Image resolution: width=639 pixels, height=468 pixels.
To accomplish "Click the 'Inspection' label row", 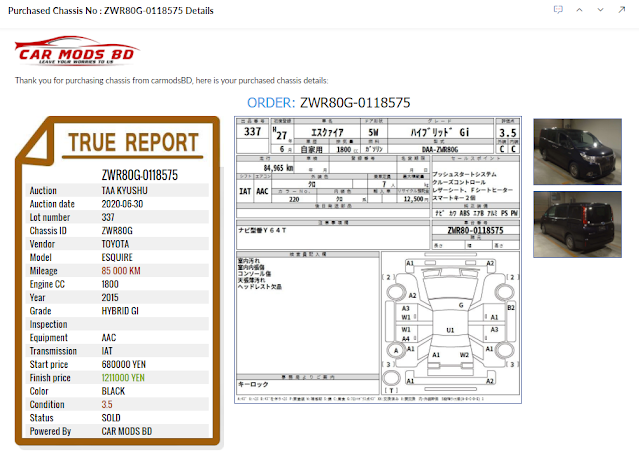I will coord(117,325).
